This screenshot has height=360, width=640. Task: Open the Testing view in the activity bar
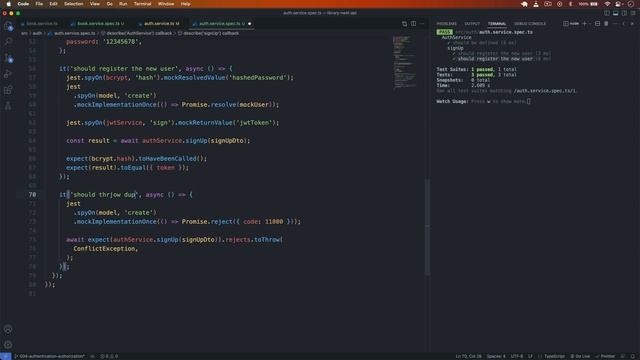(8, 106)
